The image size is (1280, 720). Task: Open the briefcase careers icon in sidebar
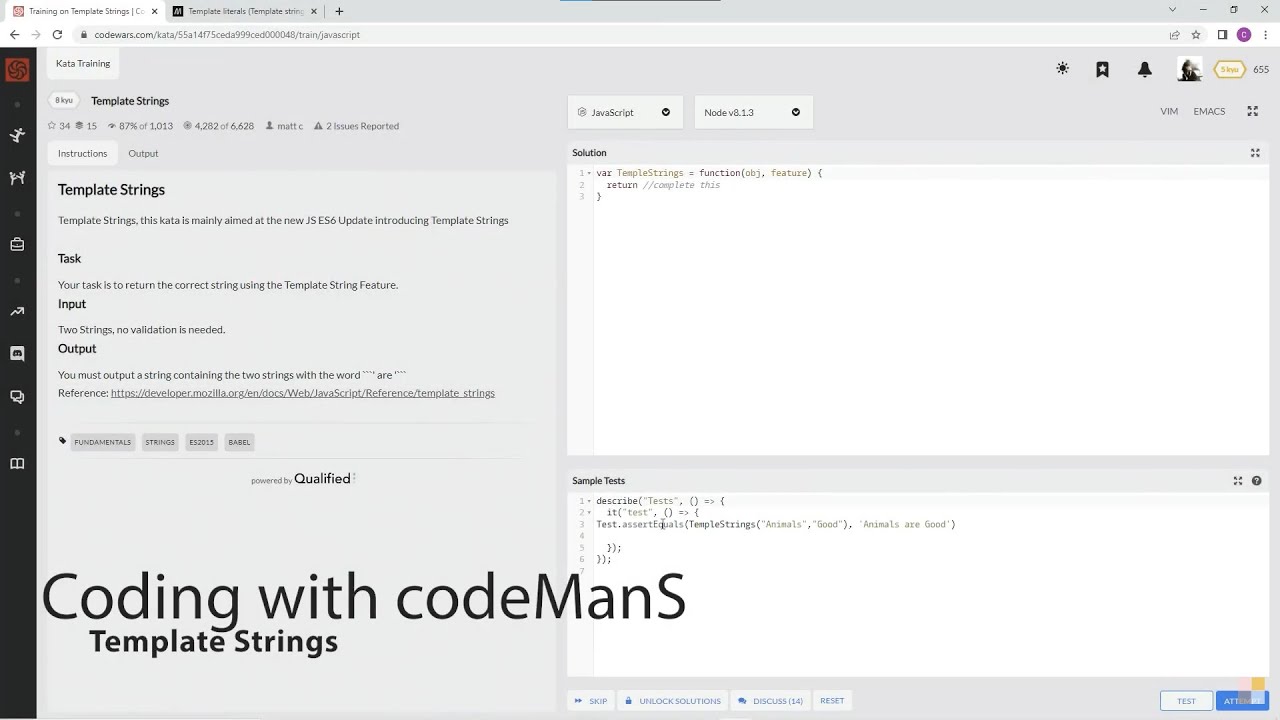[17, 244]
